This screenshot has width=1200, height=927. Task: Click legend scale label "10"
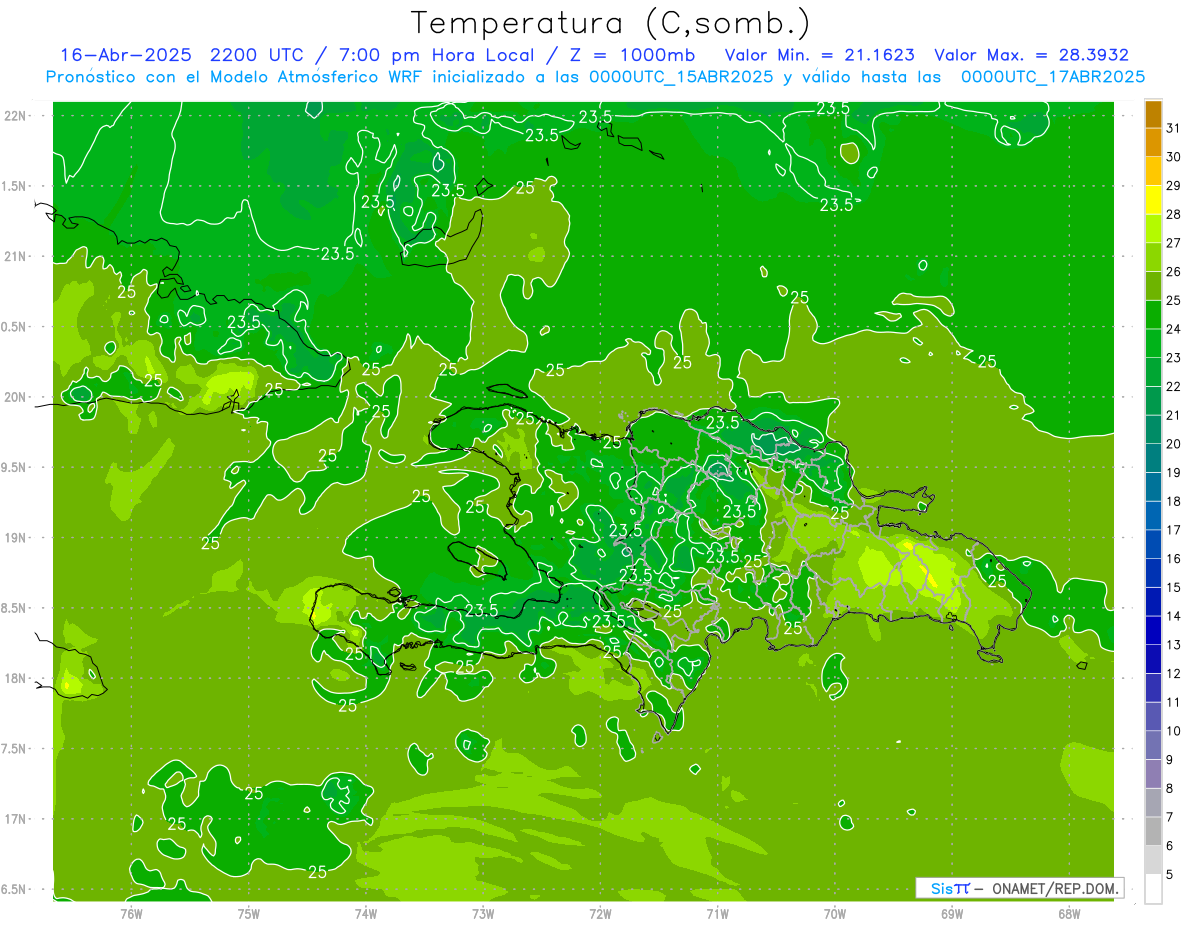(x=1174, y=731)
